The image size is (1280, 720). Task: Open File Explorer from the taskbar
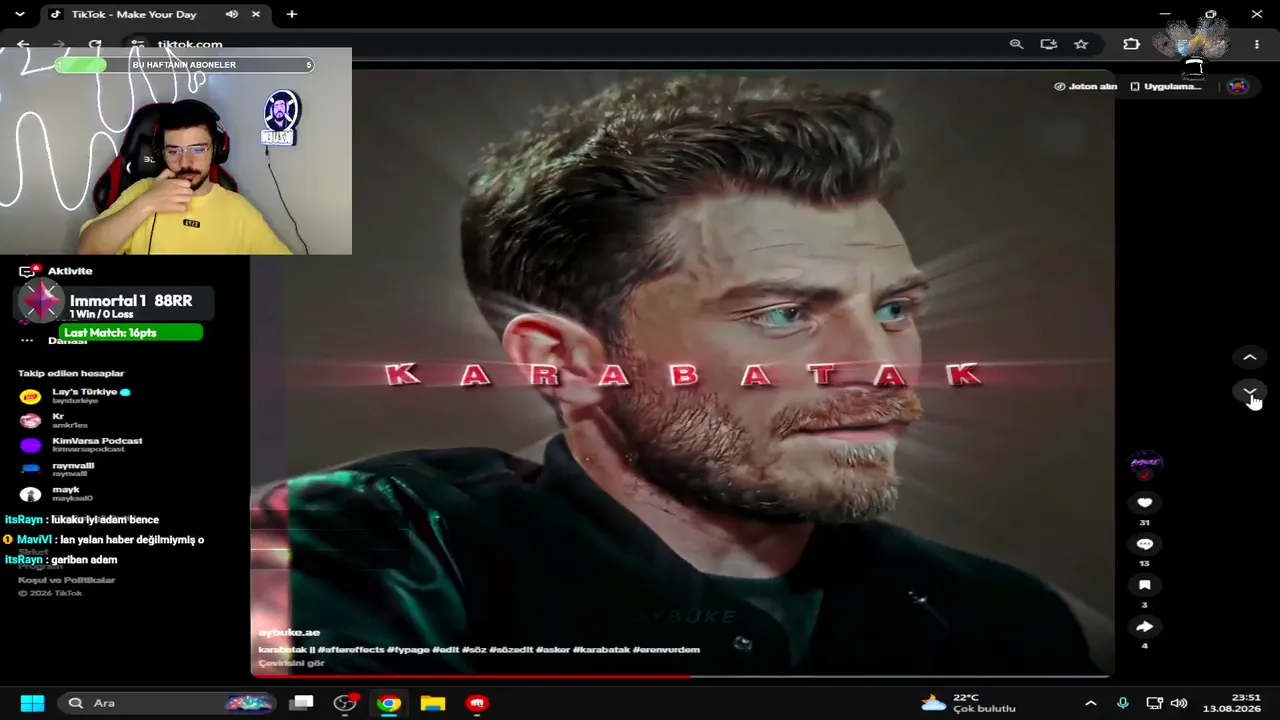click(x=433, y=703)
